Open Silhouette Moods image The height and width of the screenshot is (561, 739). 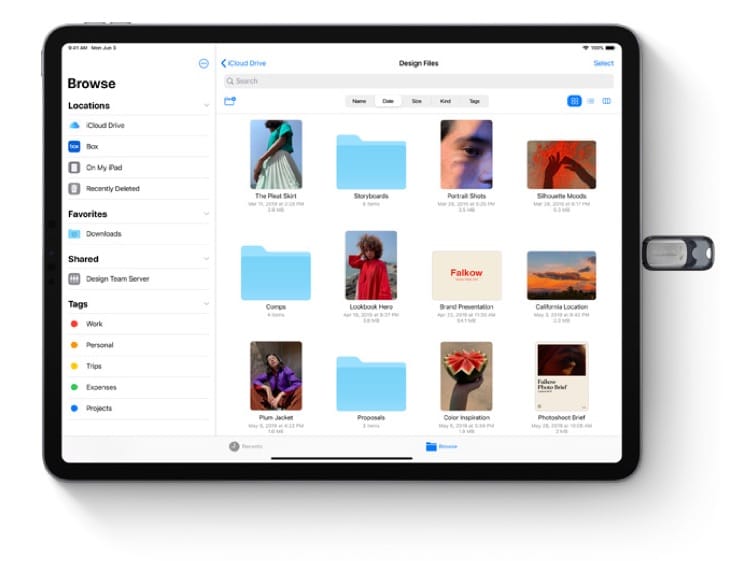coord(561,165)
